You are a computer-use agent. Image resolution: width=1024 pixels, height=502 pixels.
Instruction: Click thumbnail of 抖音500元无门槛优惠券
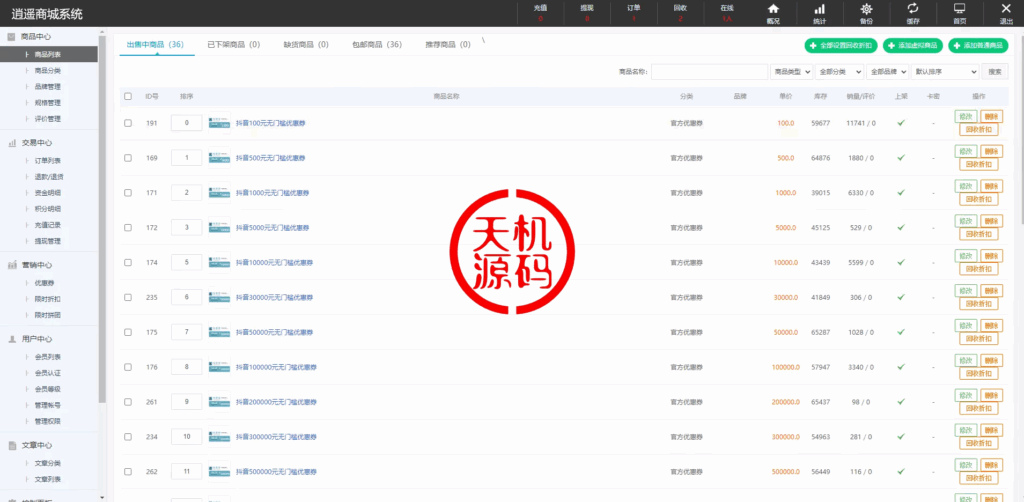click(x=219, y=158)
